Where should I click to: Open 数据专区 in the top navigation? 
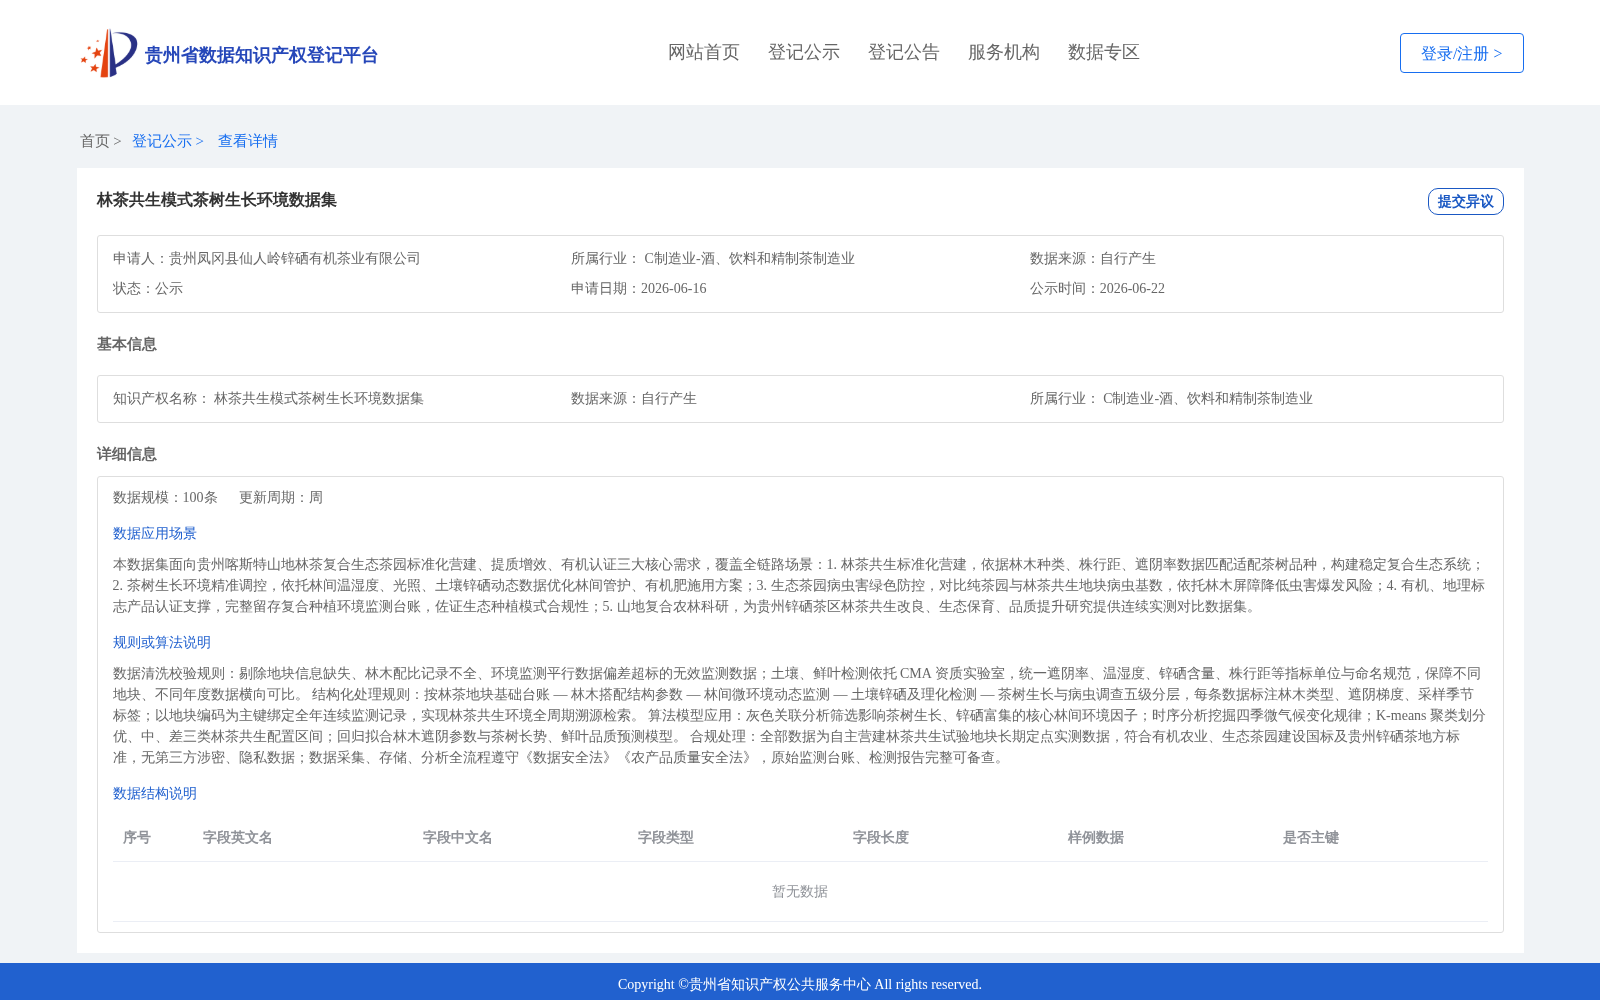click(x=1104, y=52)
